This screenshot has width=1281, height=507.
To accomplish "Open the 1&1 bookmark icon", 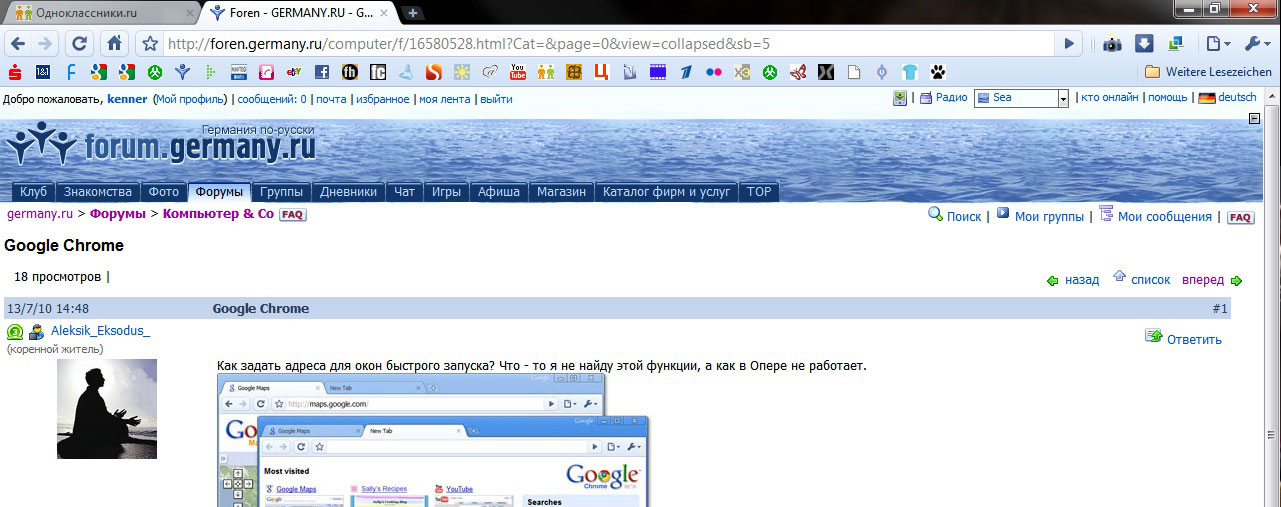I will (42, 72).
